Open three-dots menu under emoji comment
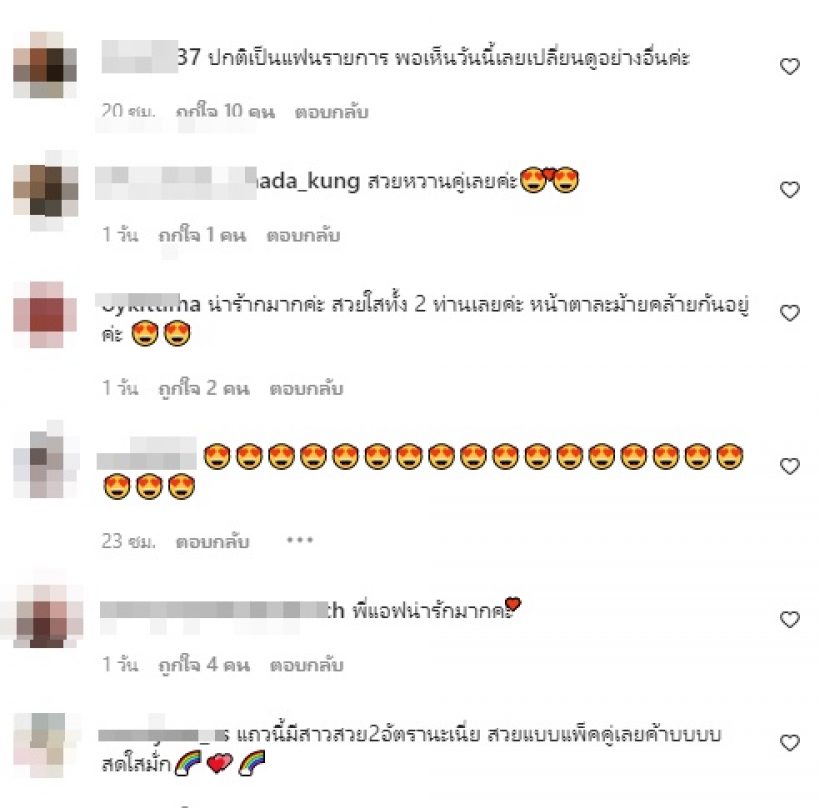Image resolution: width=820 pixels, height=808 pixels. click(x=300, y=540)
